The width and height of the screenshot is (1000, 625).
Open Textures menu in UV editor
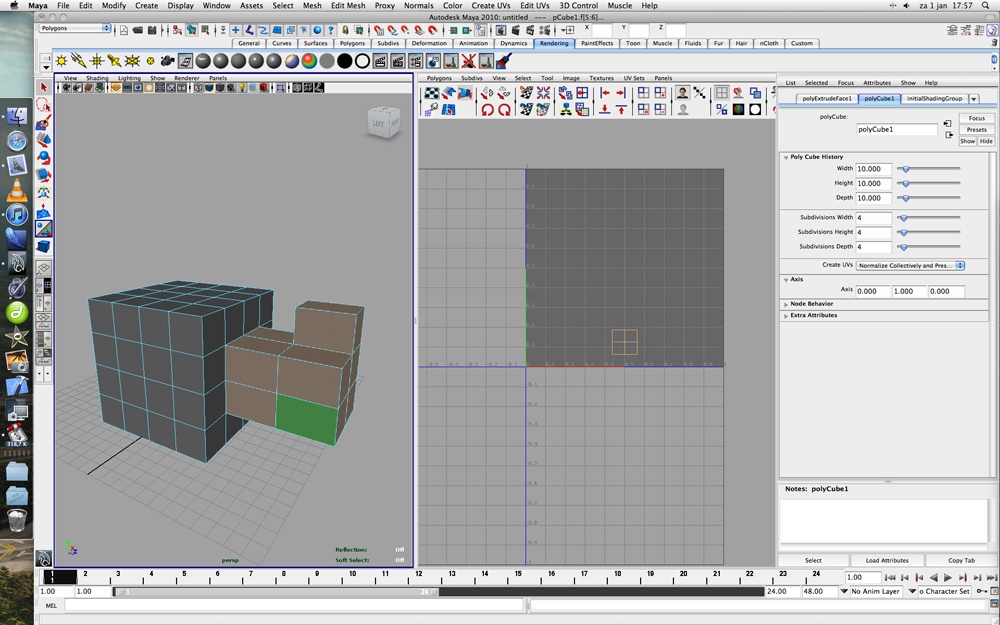tap(601, 78)
